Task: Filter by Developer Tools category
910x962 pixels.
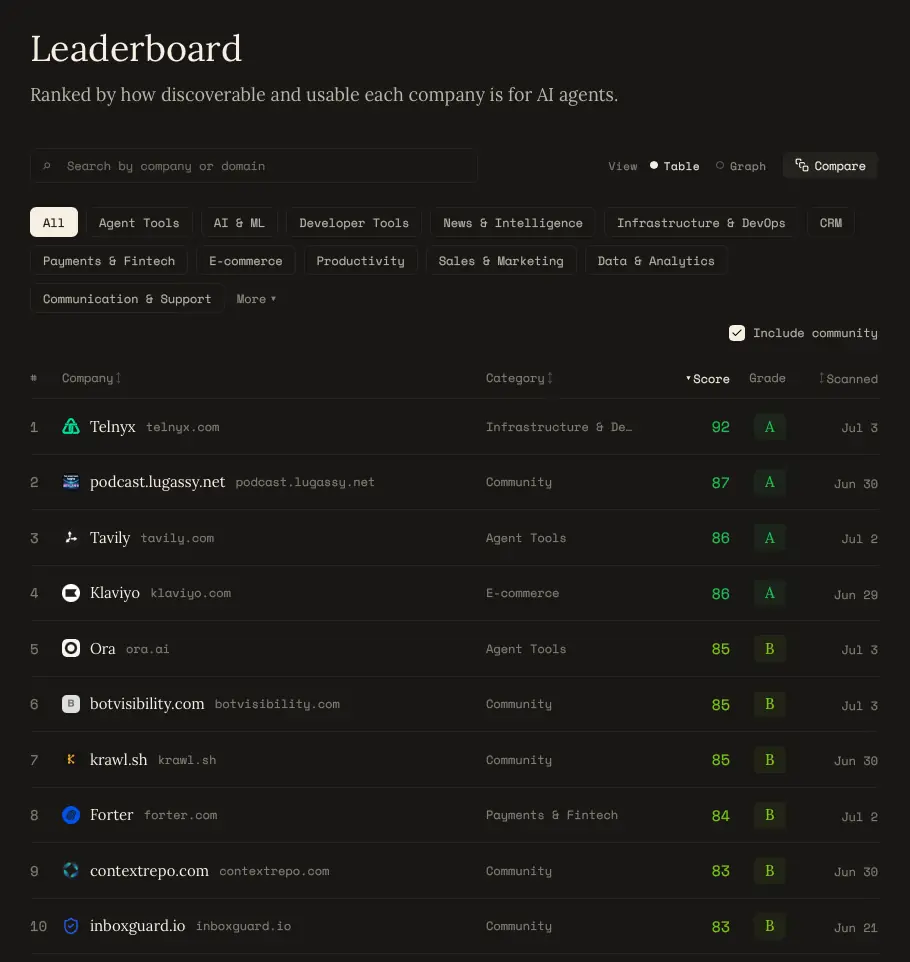Action: pyautogui.click(x=354, y=222)
